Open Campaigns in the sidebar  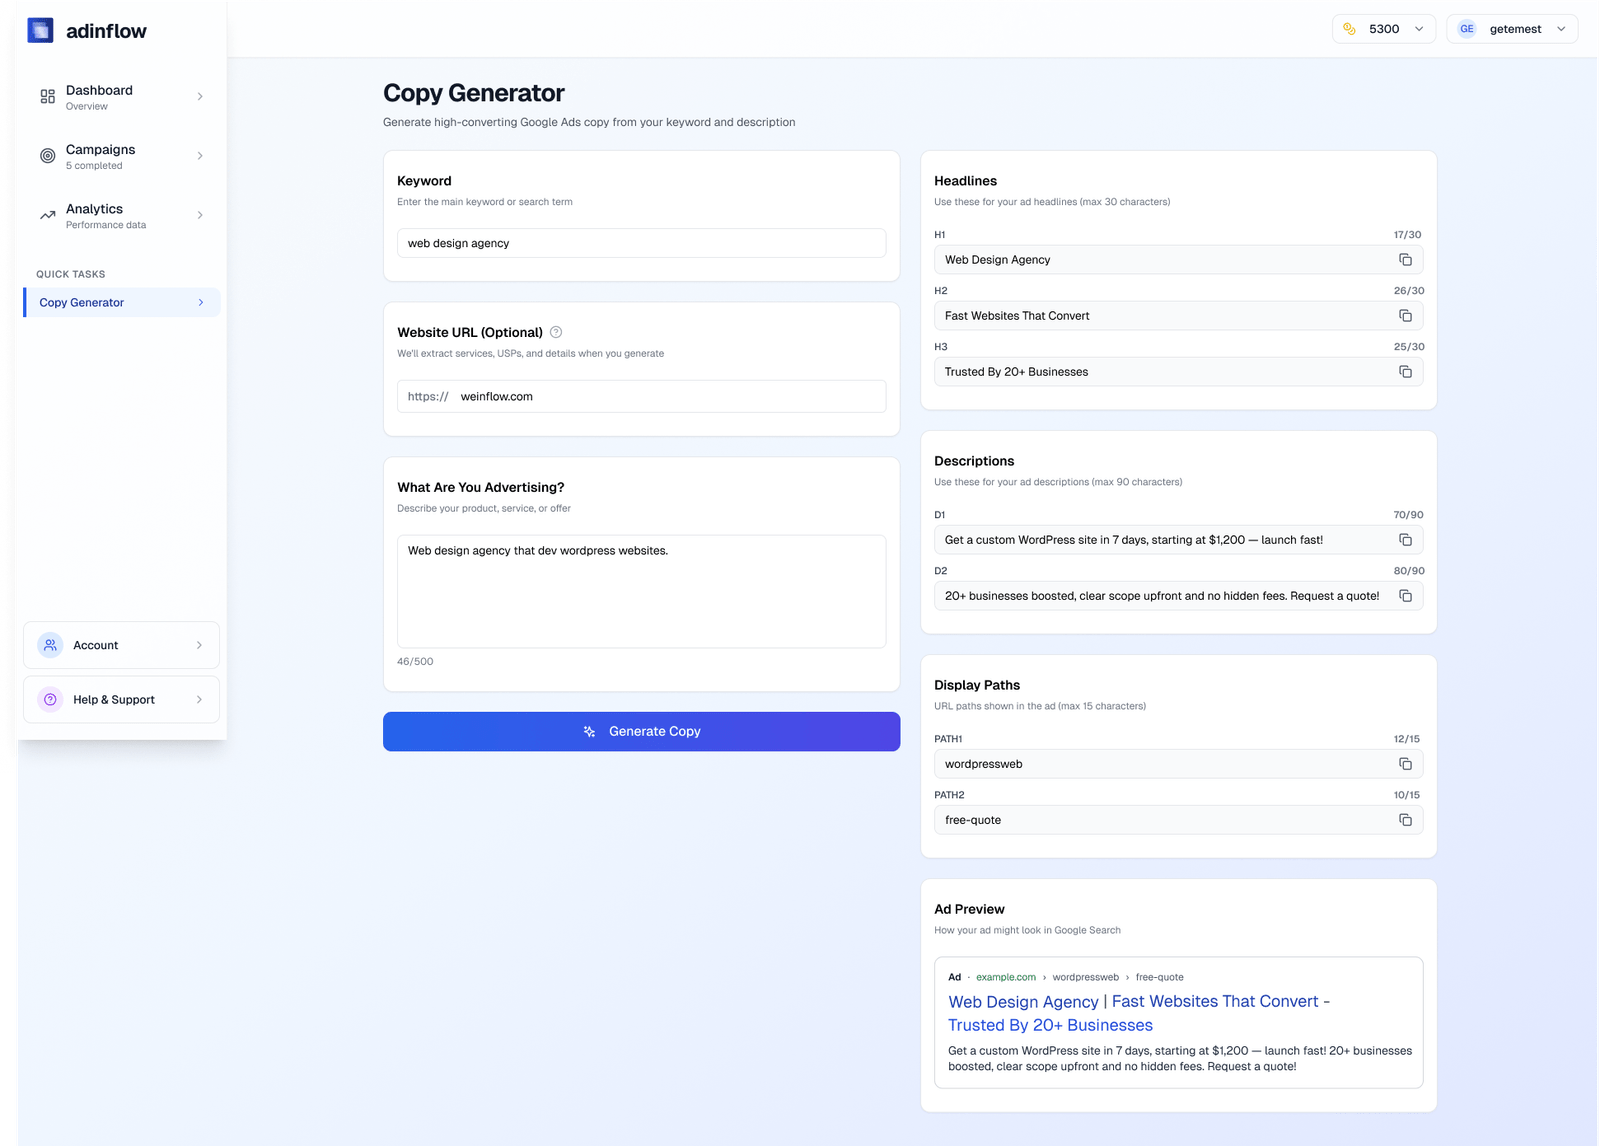point(121,156)
